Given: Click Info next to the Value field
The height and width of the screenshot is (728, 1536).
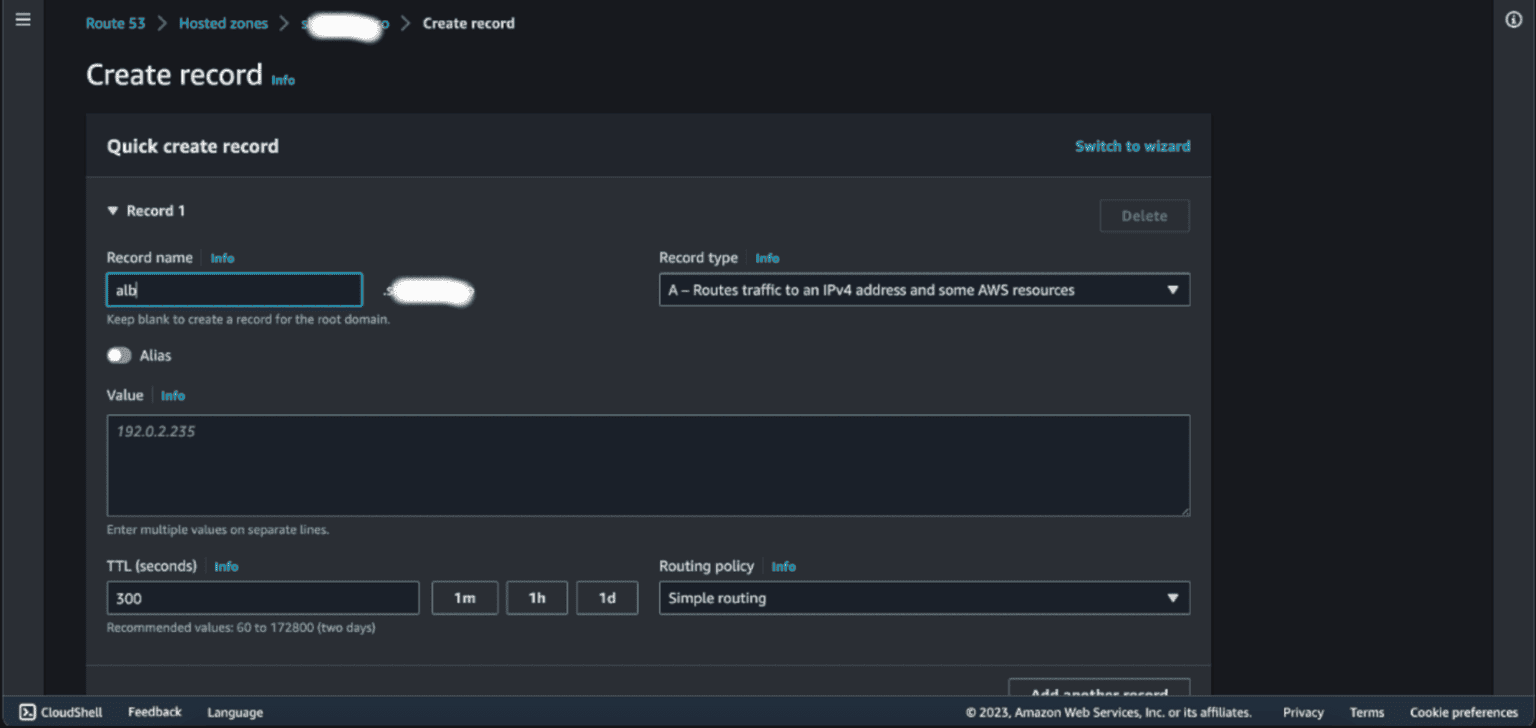Looking at the screenshot, I should [173, 395].
